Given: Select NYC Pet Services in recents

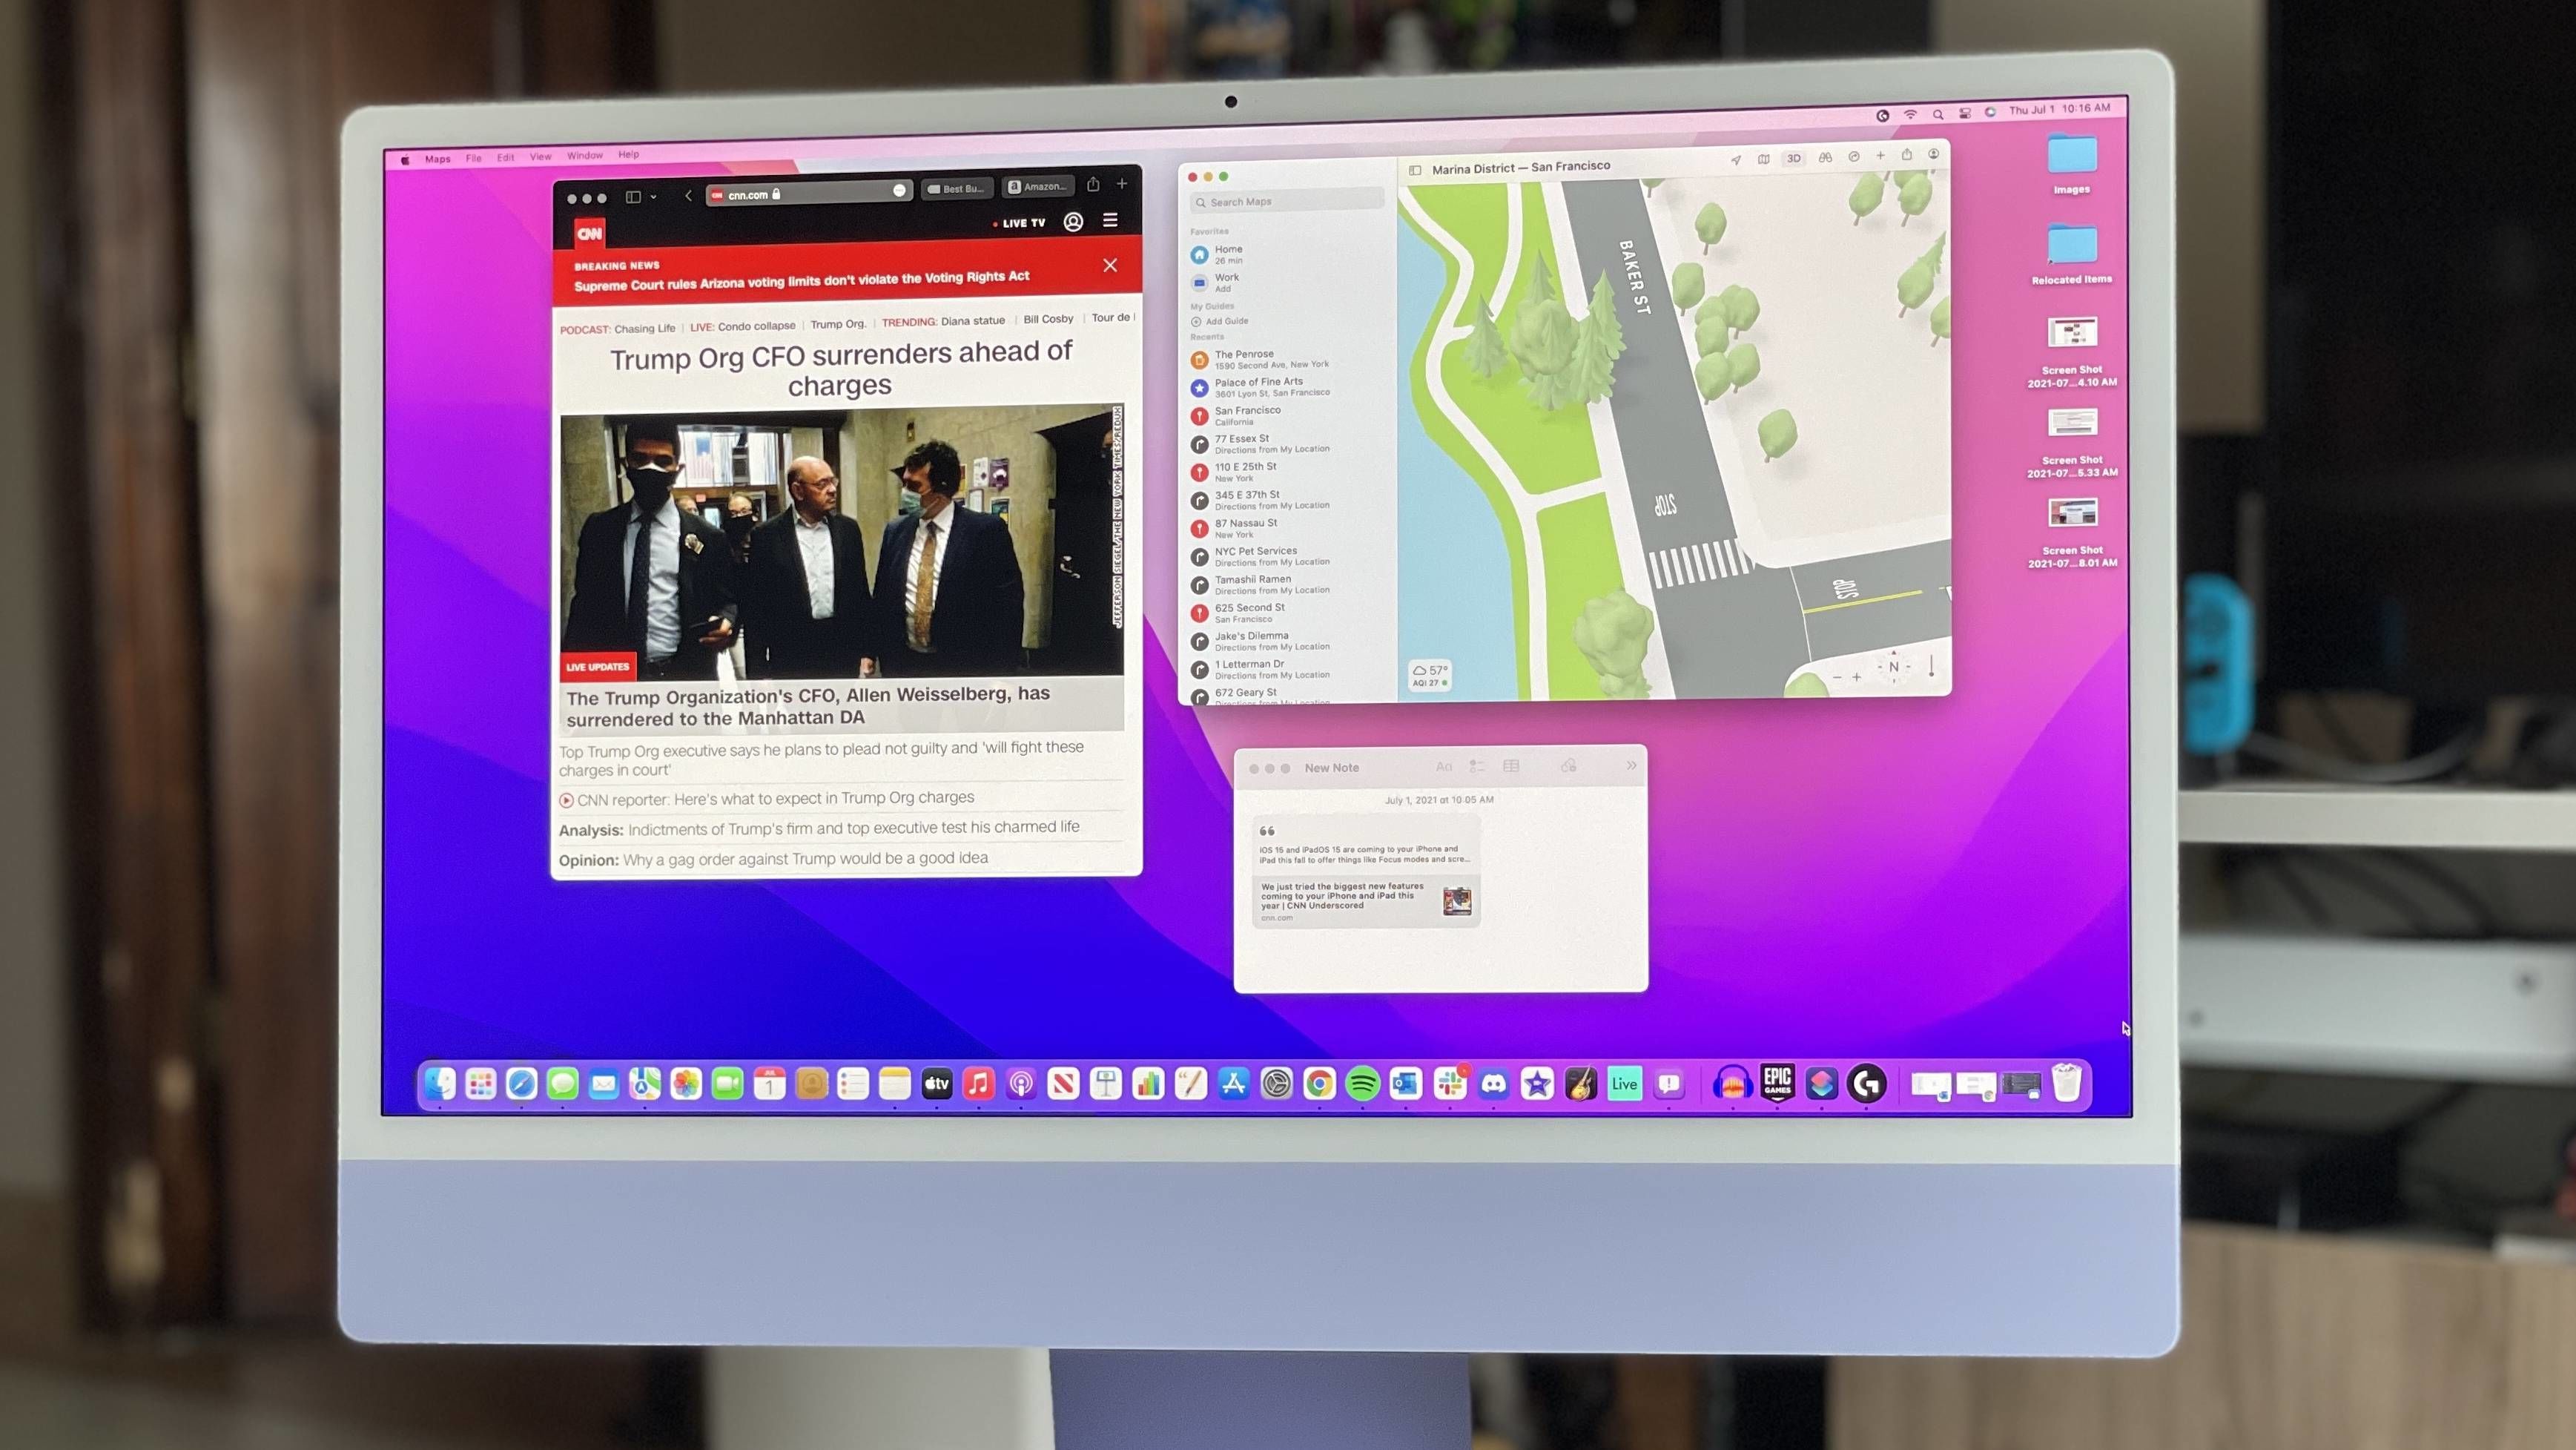Looking at the screenshot, I should click(x=1288, y=556).
